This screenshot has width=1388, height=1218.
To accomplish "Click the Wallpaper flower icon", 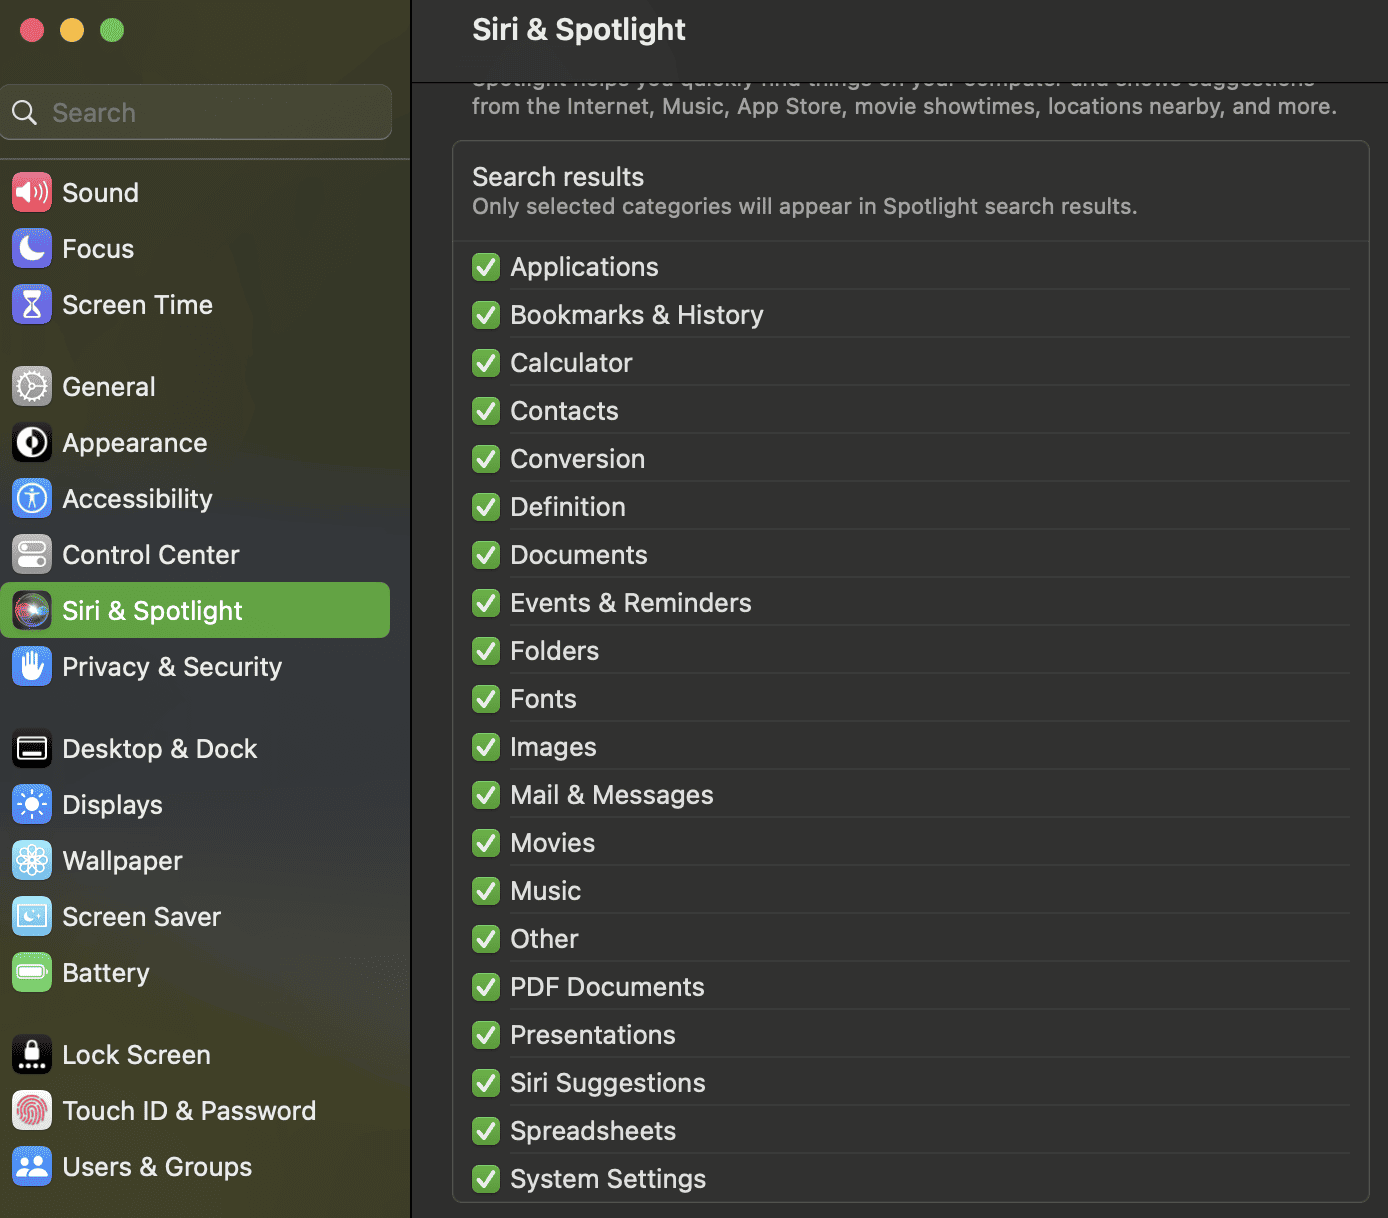I will point(32,860).
